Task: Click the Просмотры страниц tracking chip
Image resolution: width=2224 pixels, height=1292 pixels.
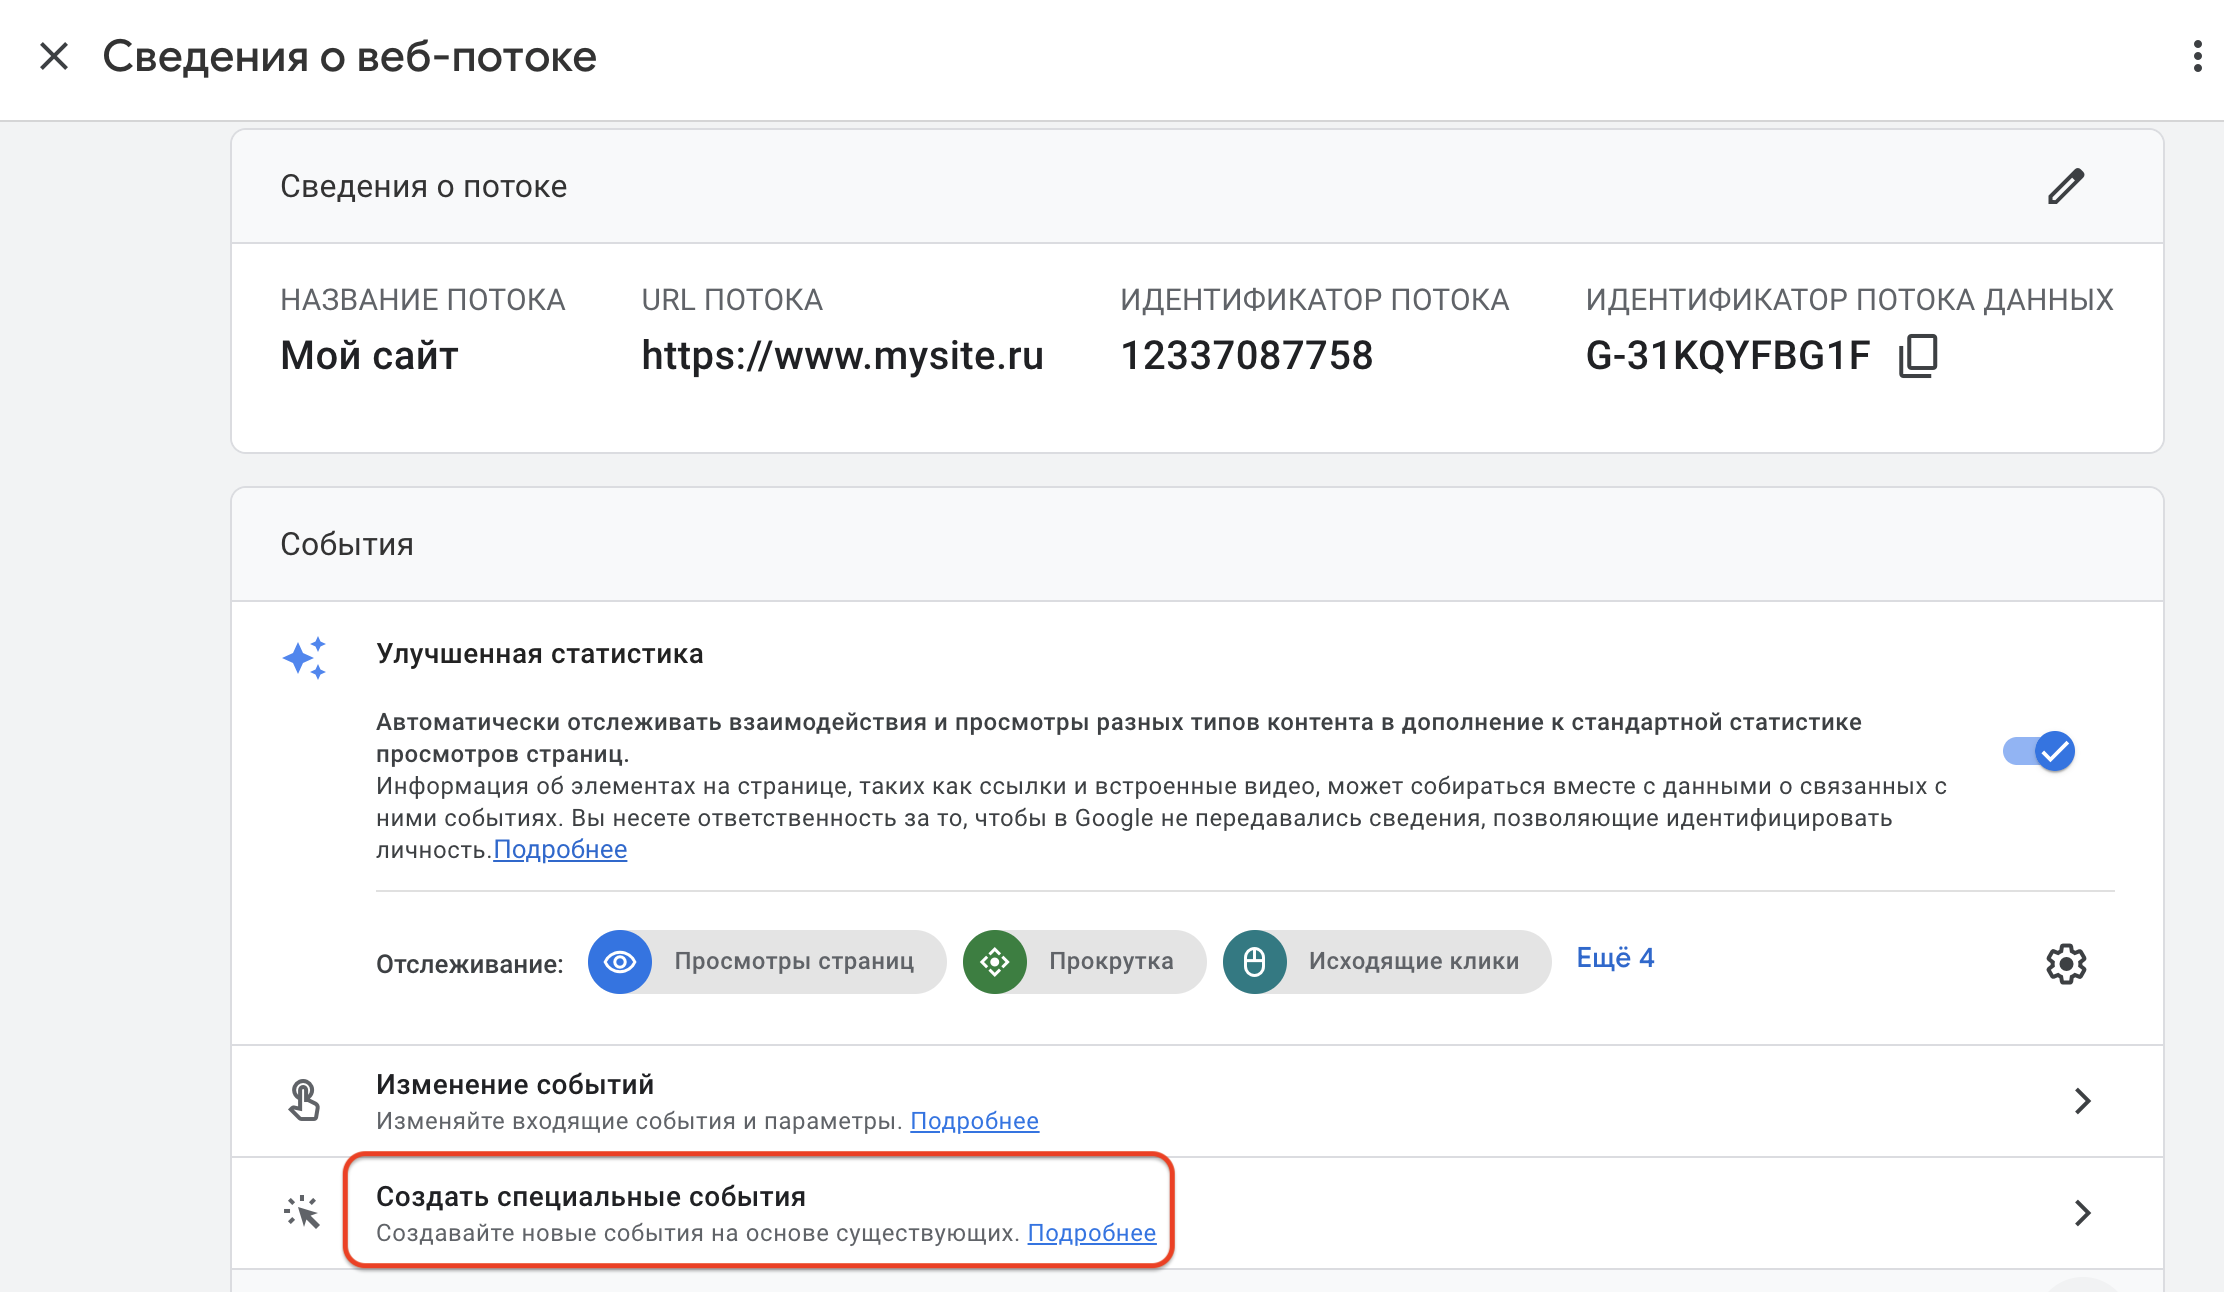Action: 793,962
